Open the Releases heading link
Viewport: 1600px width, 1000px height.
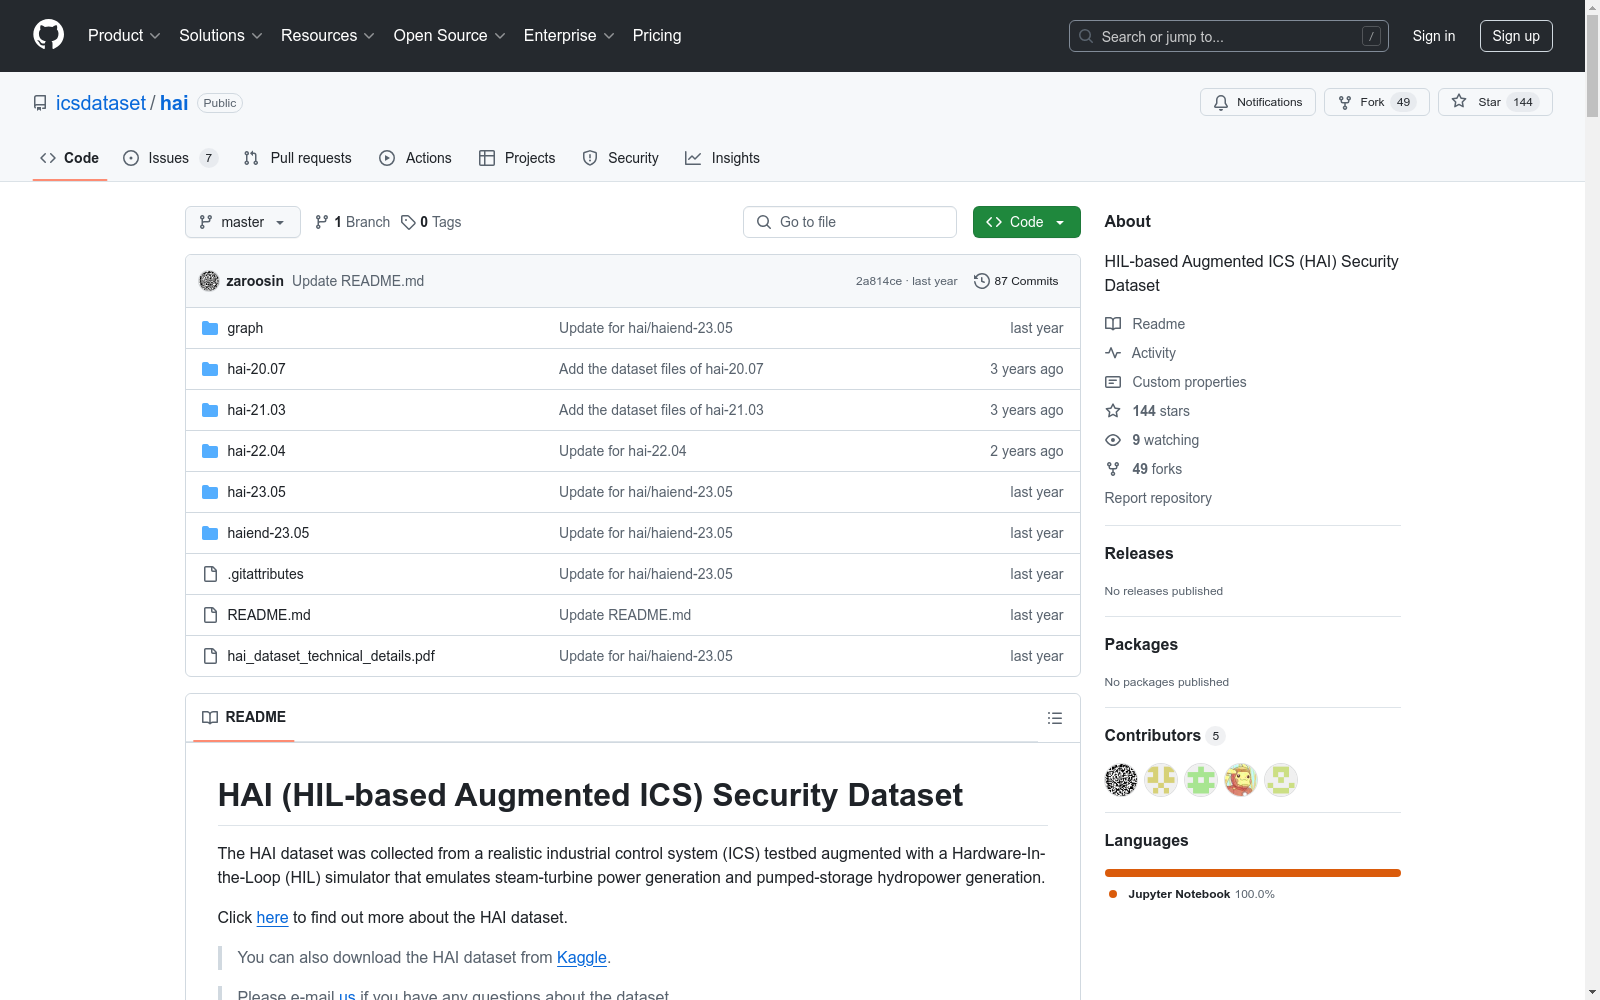point(1138,553)
